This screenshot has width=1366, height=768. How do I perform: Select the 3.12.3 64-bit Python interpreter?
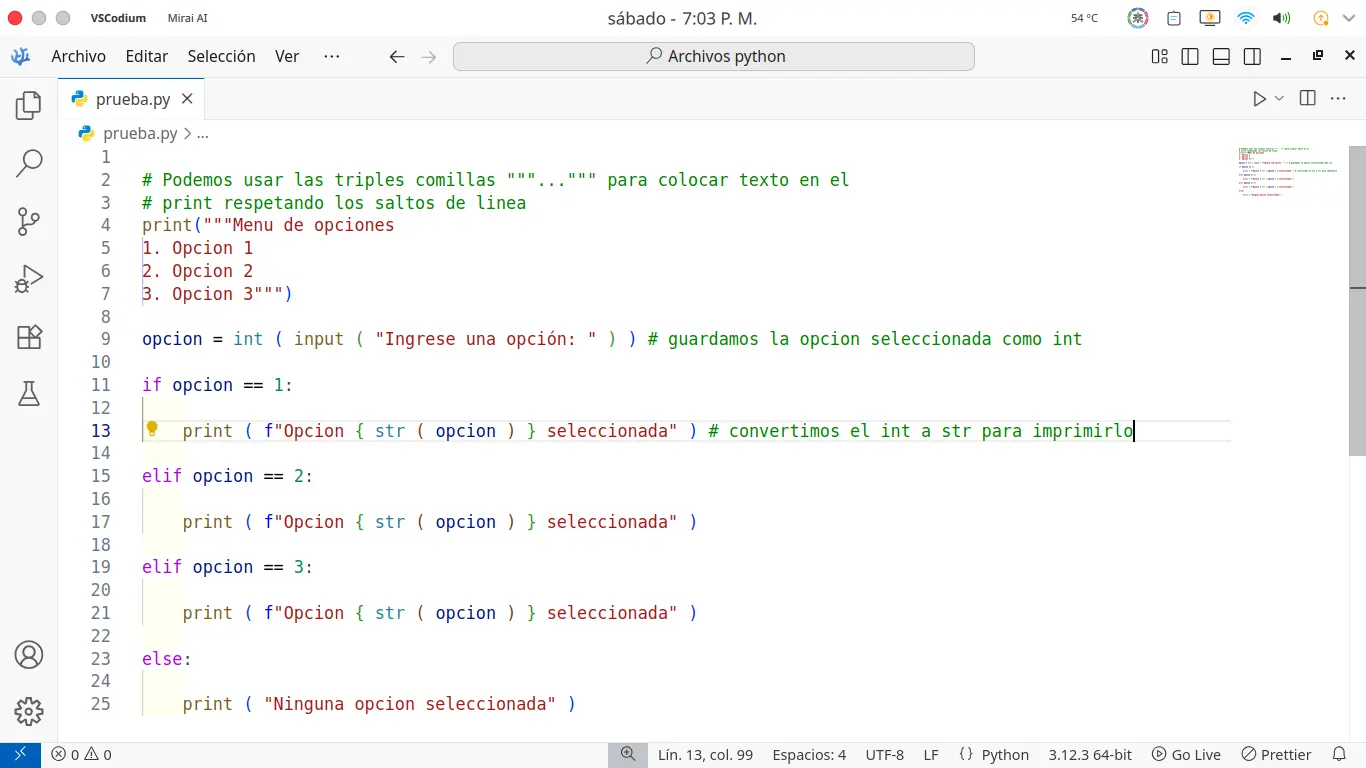pos(1090,755)
